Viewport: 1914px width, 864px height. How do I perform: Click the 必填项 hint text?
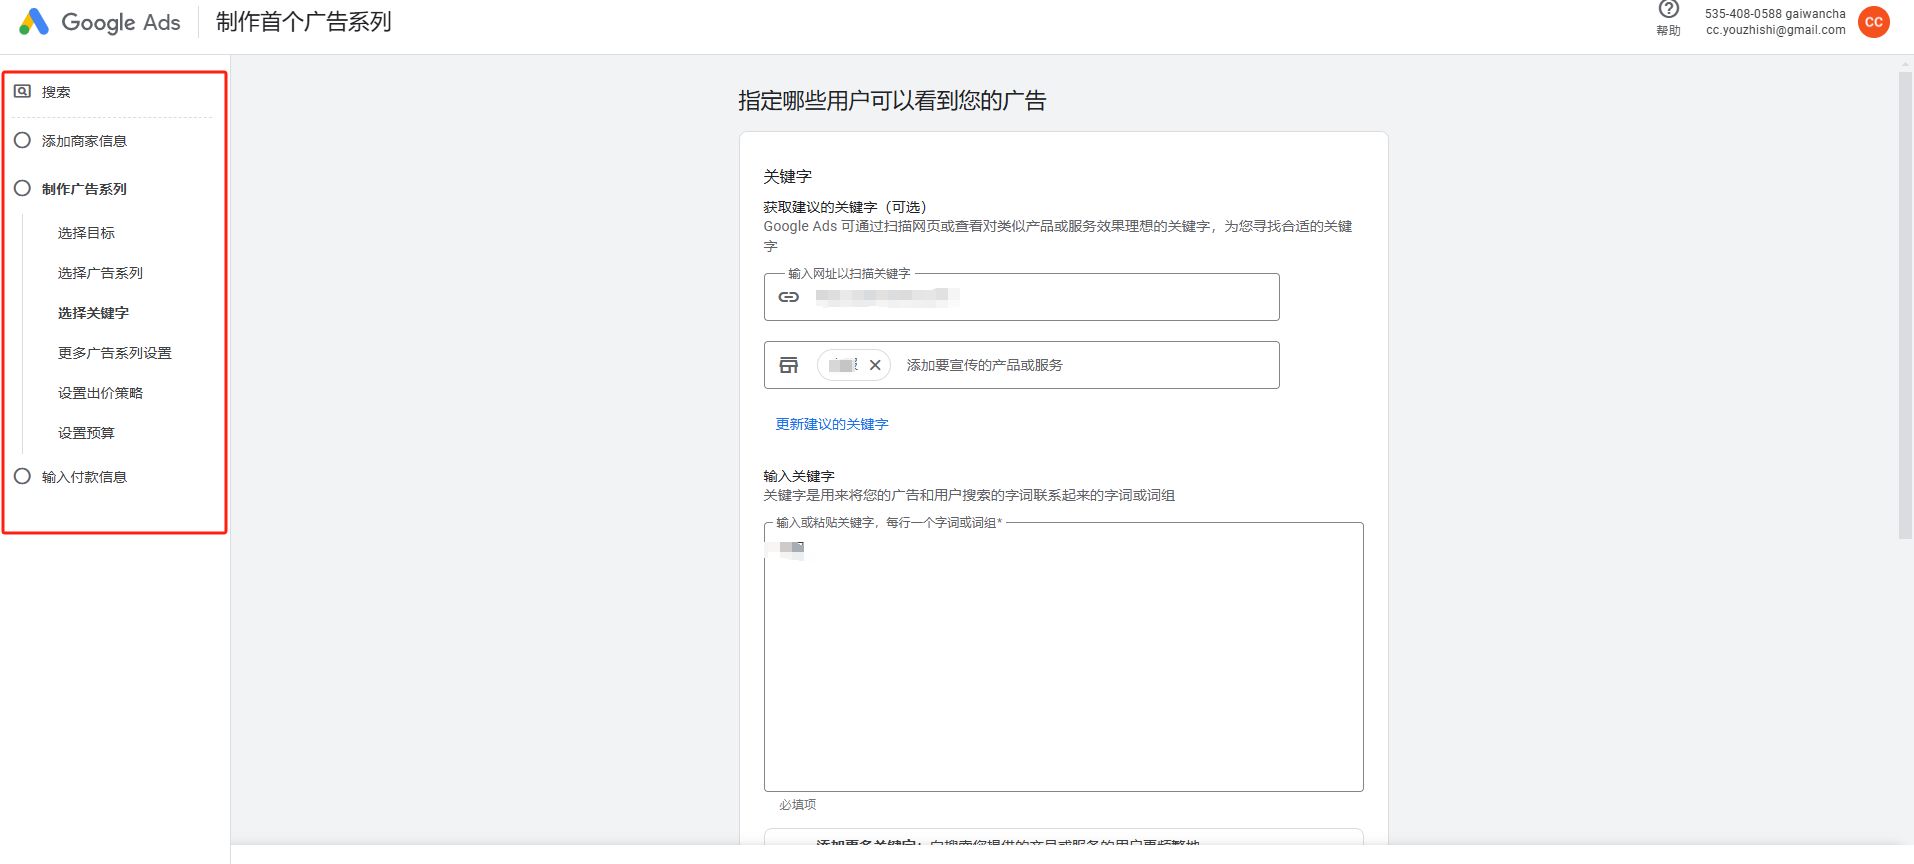click(x=797, y=805)
